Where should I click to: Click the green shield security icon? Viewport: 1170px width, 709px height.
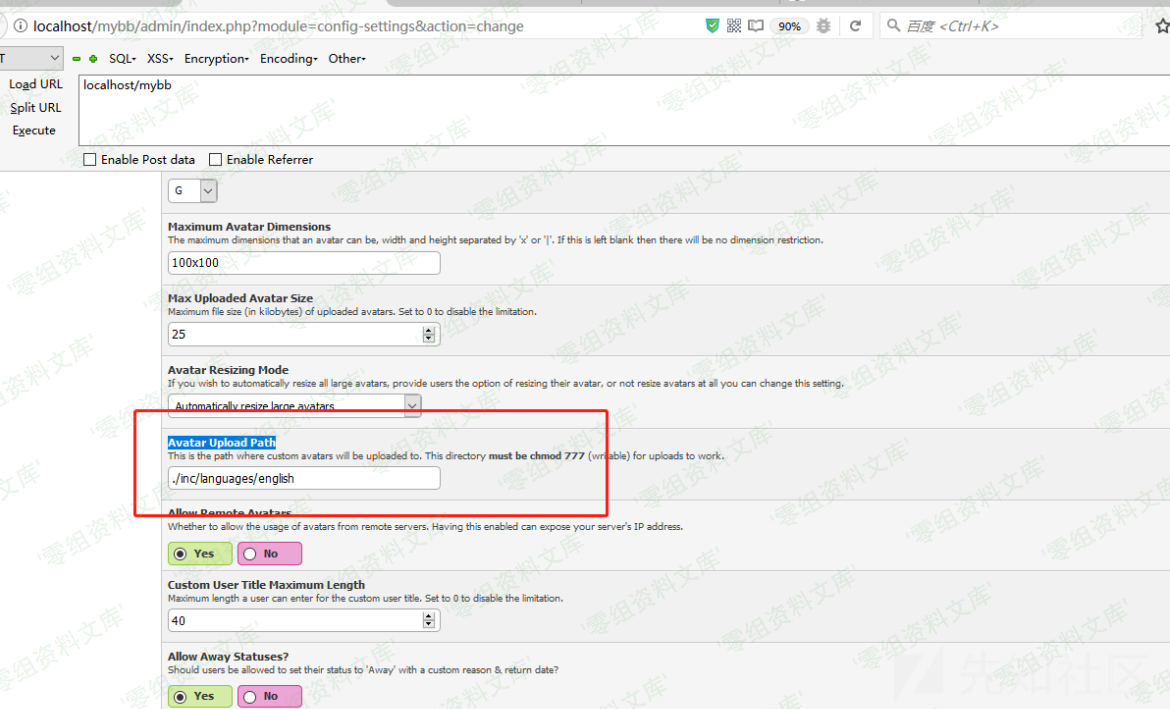point(712,26)
